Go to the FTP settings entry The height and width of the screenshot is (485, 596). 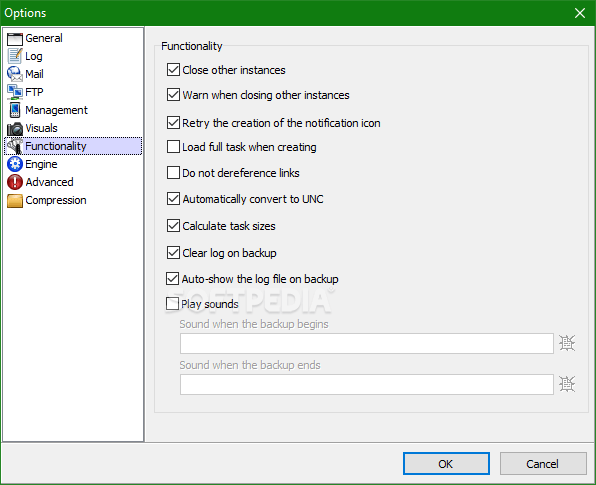(x=34, y=92)
